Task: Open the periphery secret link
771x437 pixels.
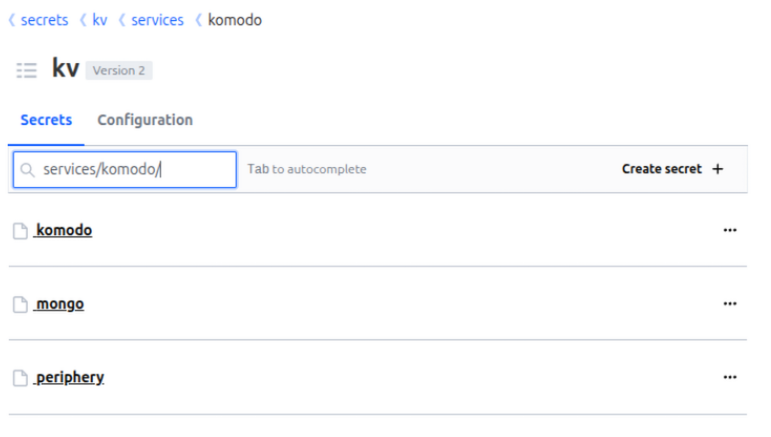Action: pyautogui.click(x=70, y=377)
